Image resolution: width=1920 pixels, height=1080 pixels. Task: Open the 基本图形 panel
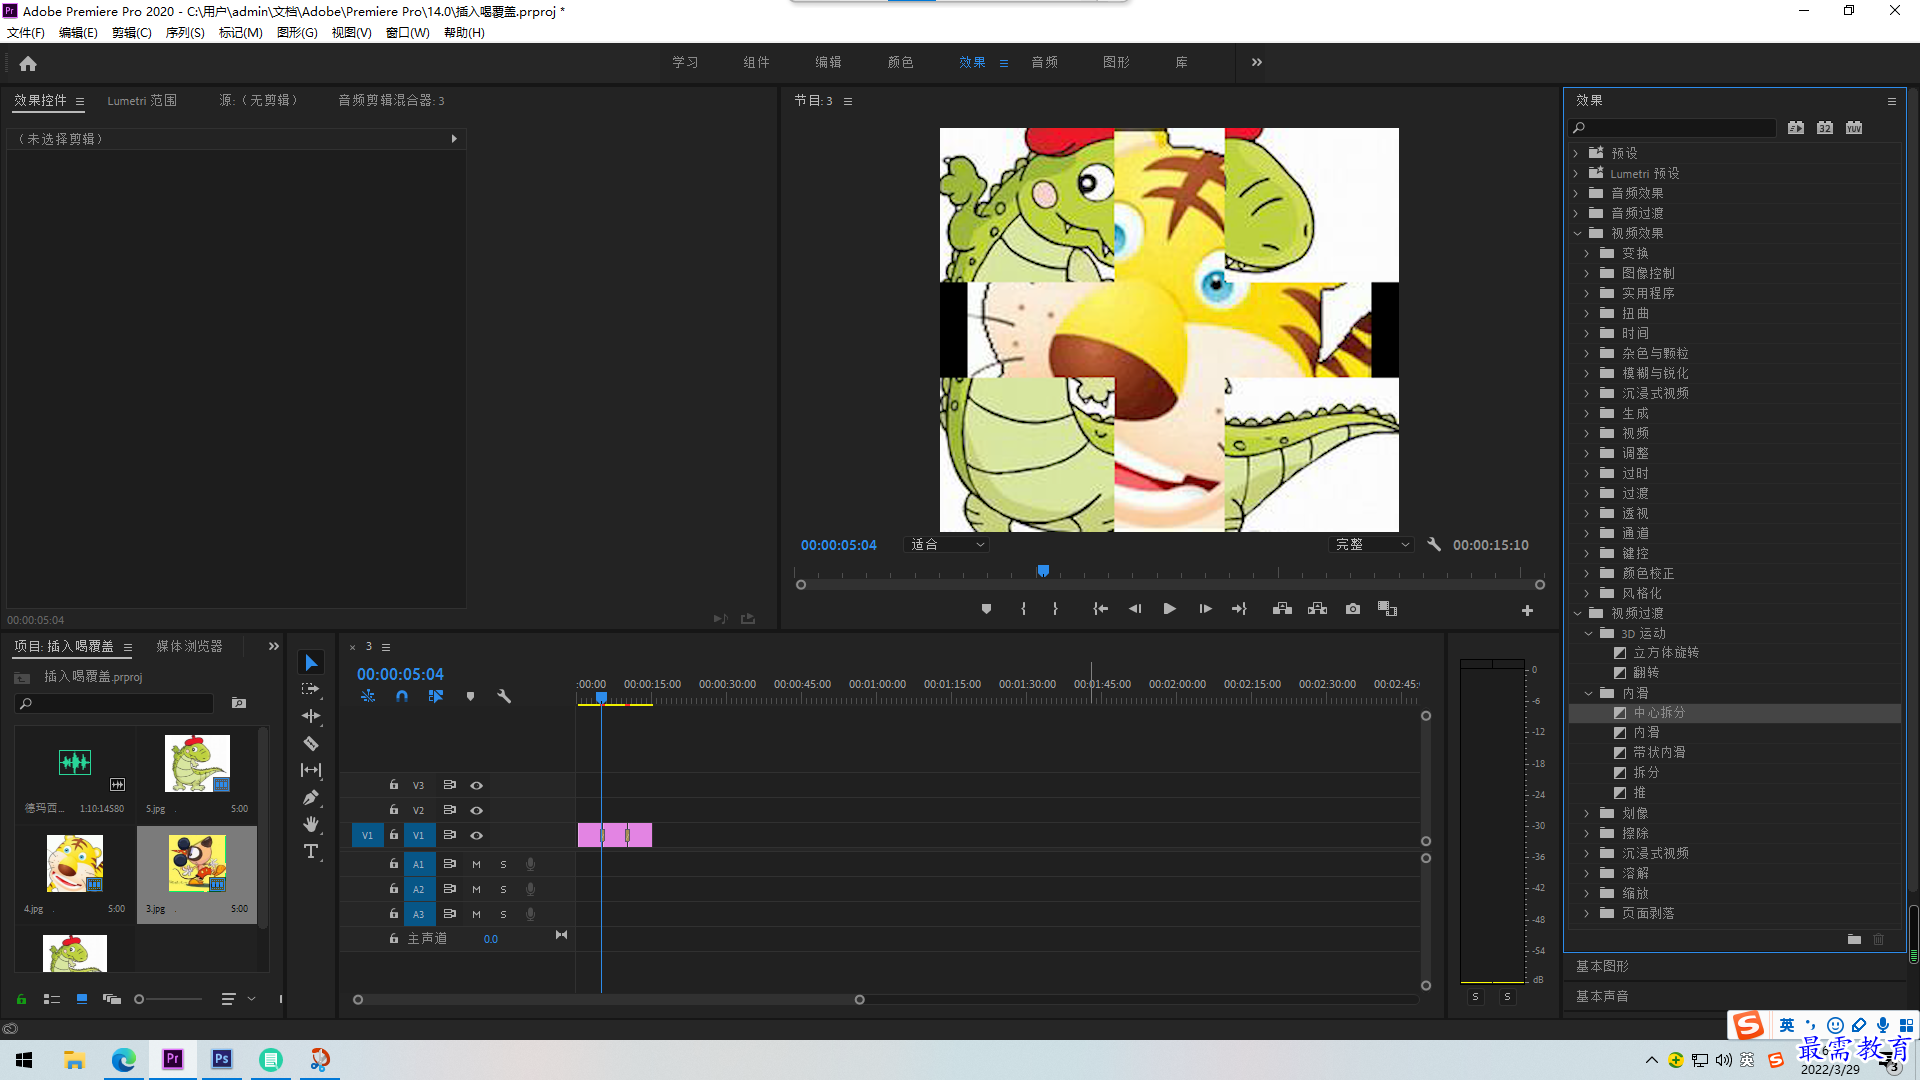pyautogui.click(x=1602, y=966)
